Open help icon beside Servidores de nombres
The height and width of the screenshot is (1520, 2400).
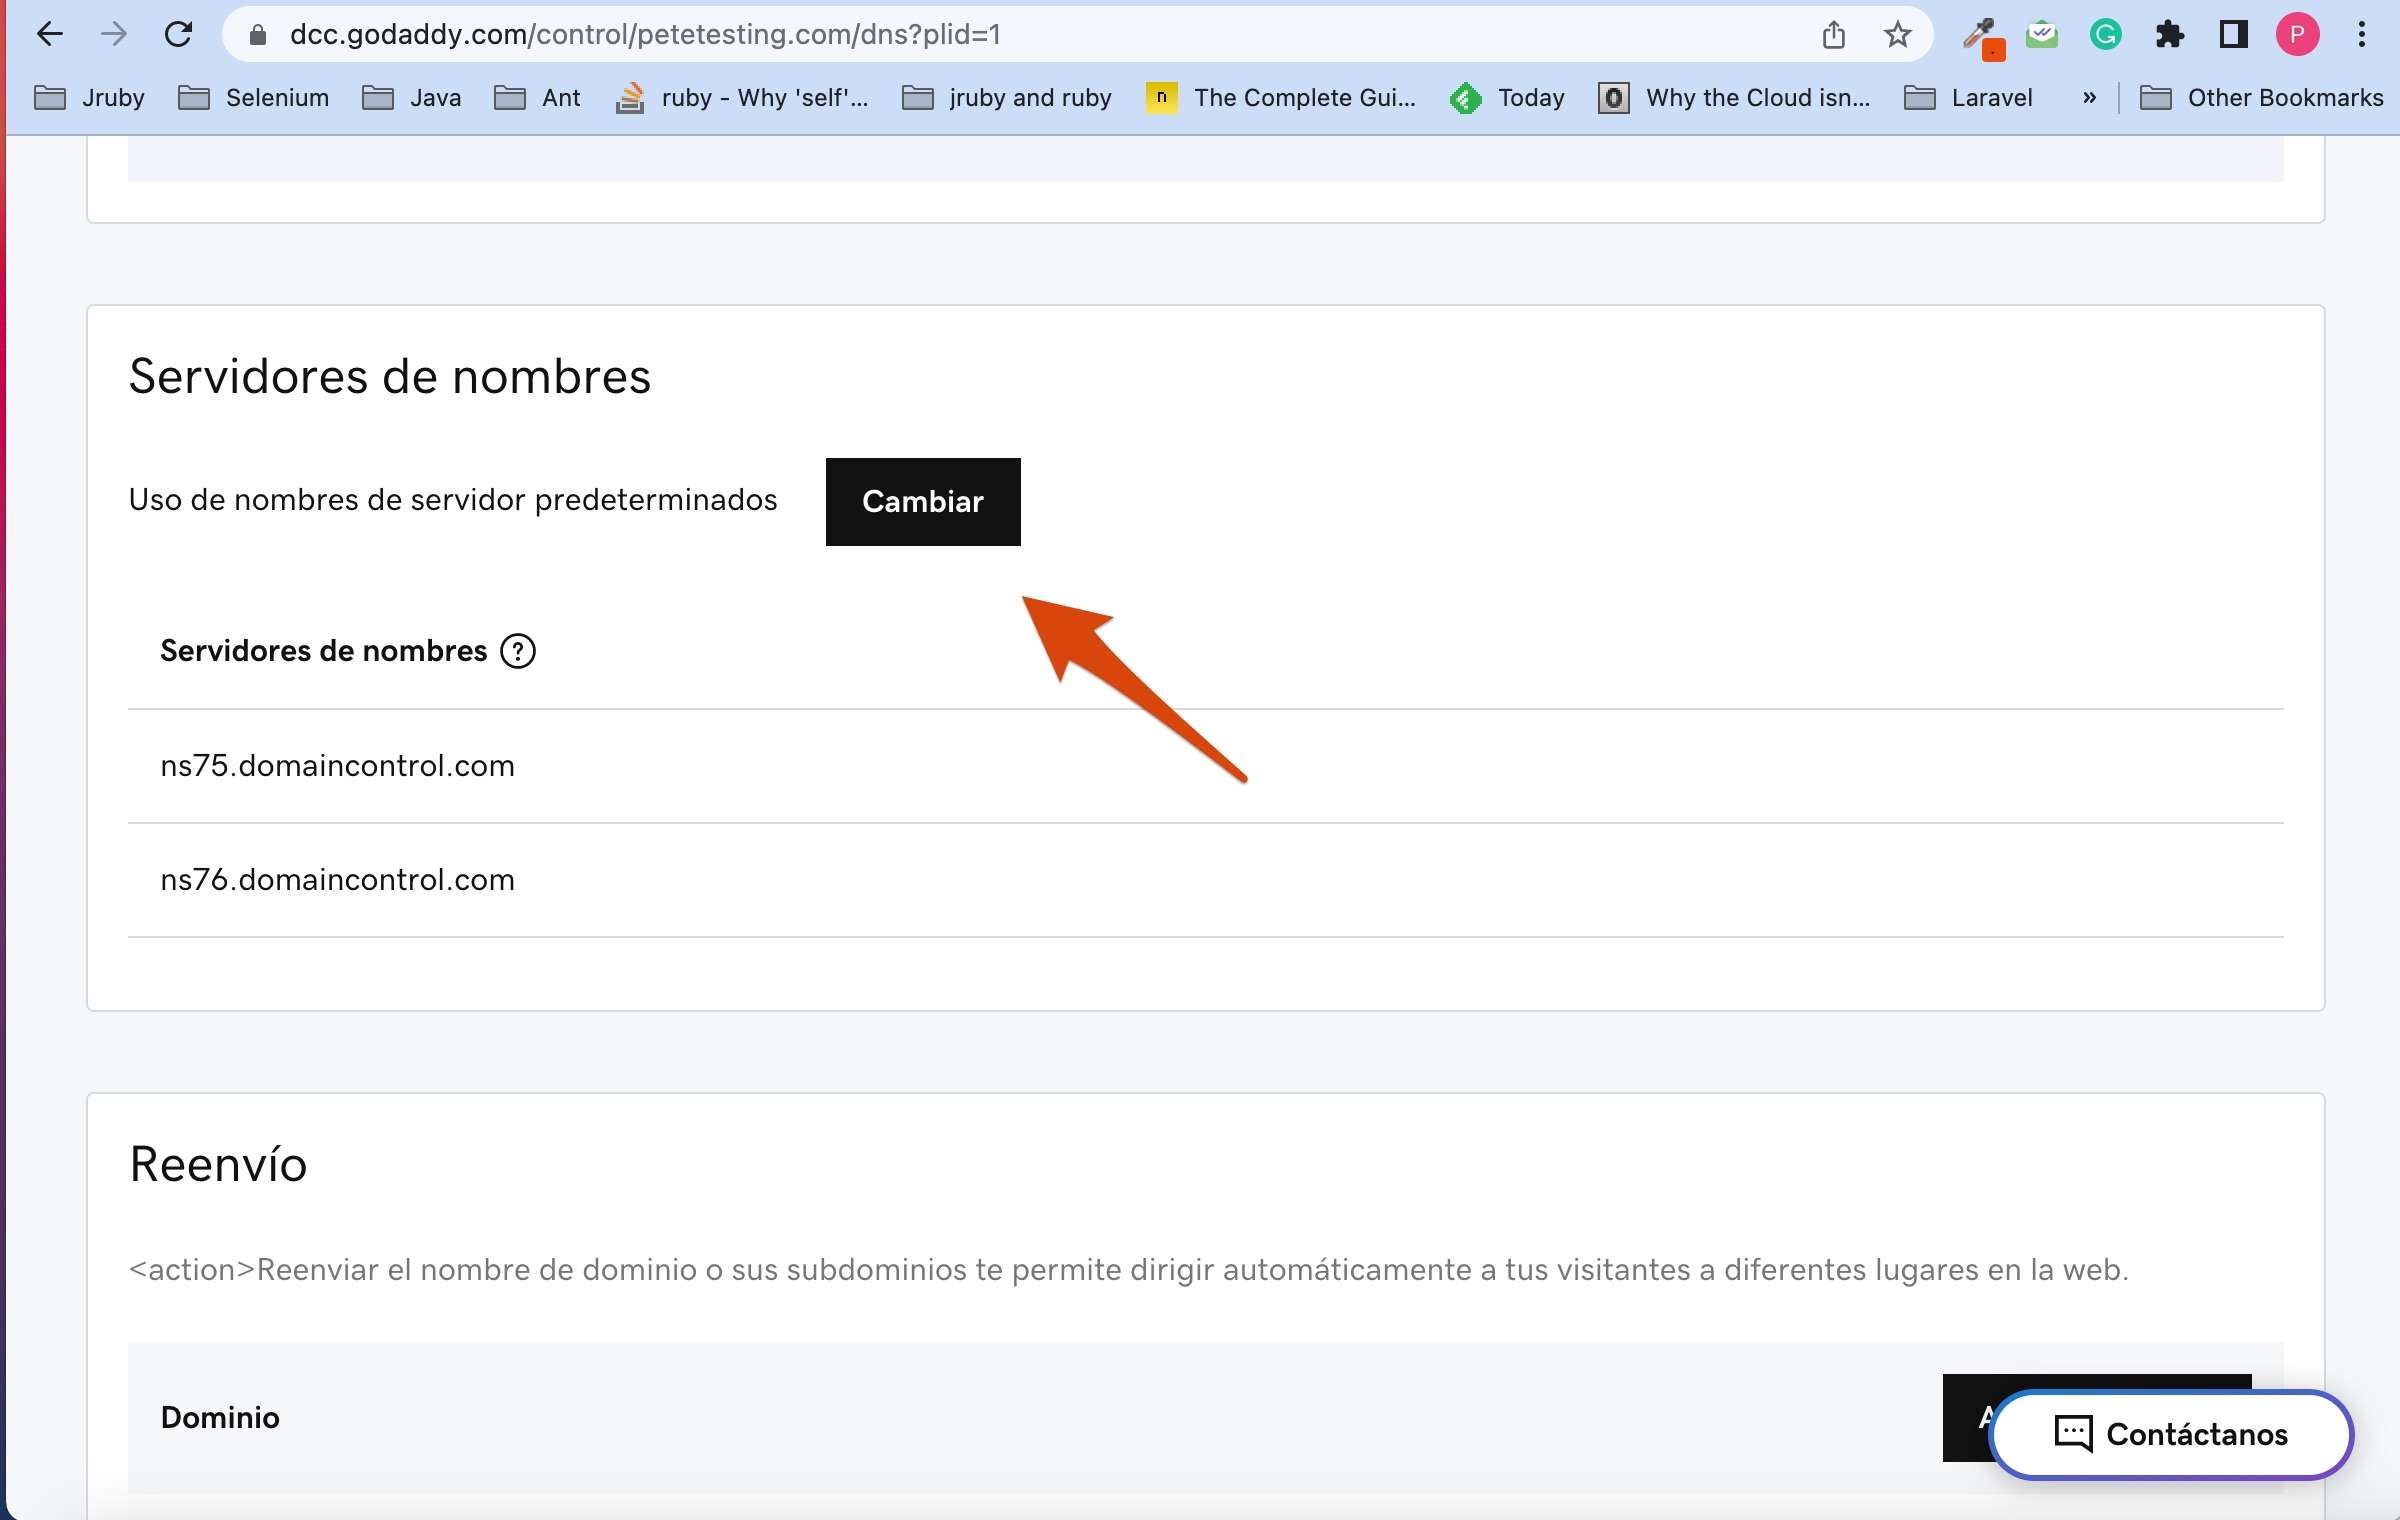pos(518,651)
